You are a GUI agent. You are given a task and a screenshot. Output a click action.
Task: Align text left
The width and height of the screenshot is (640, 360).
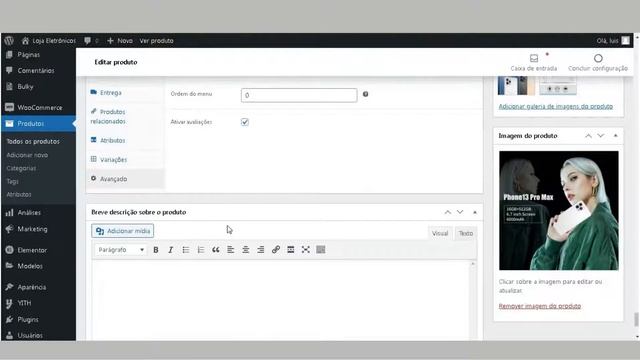coord(231,250)
